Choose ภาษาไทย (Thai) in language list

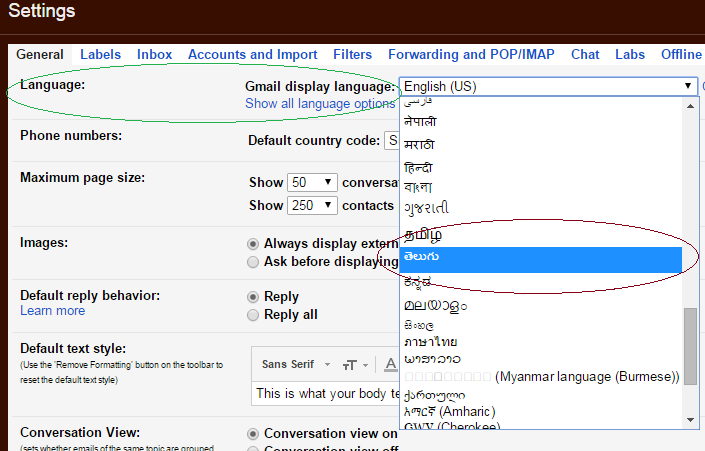(x=540, y=342)
